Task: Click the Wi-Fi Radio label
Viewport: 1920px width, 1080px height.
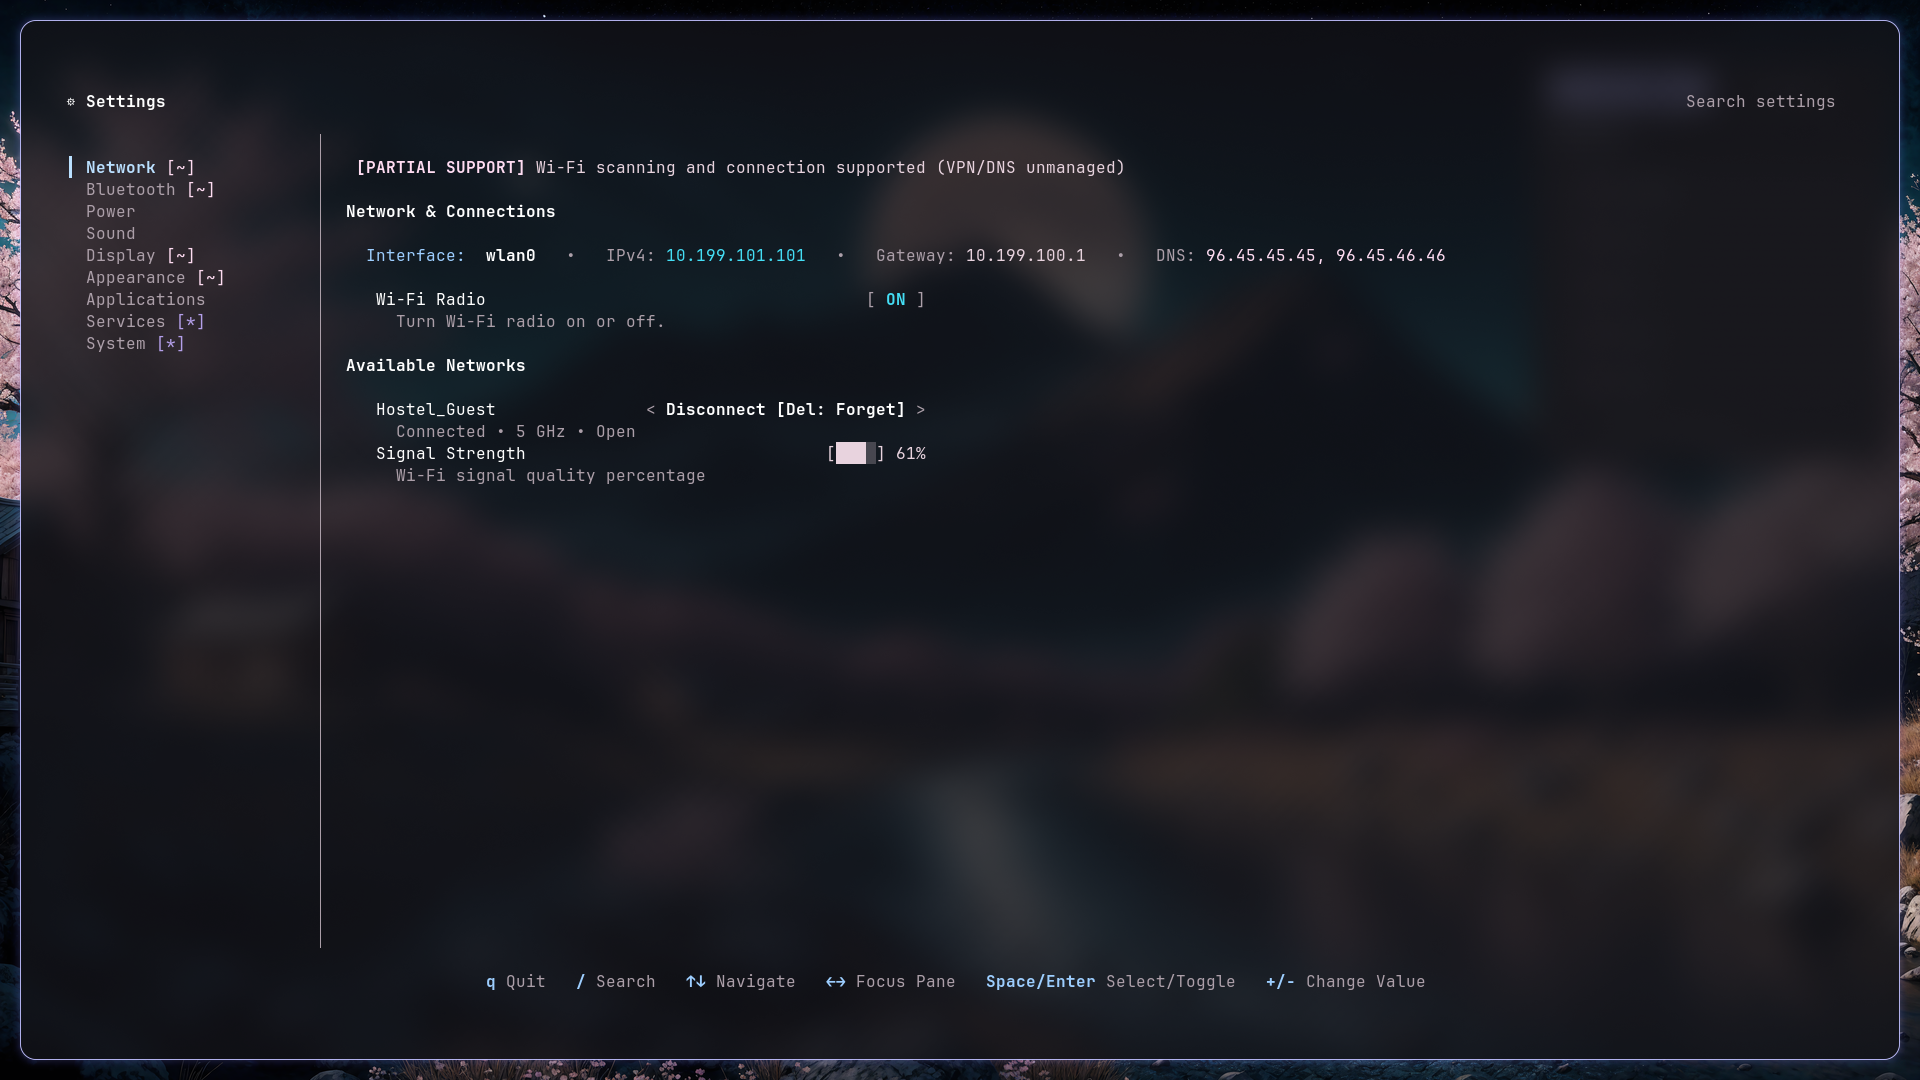Action: pos(430,300)
